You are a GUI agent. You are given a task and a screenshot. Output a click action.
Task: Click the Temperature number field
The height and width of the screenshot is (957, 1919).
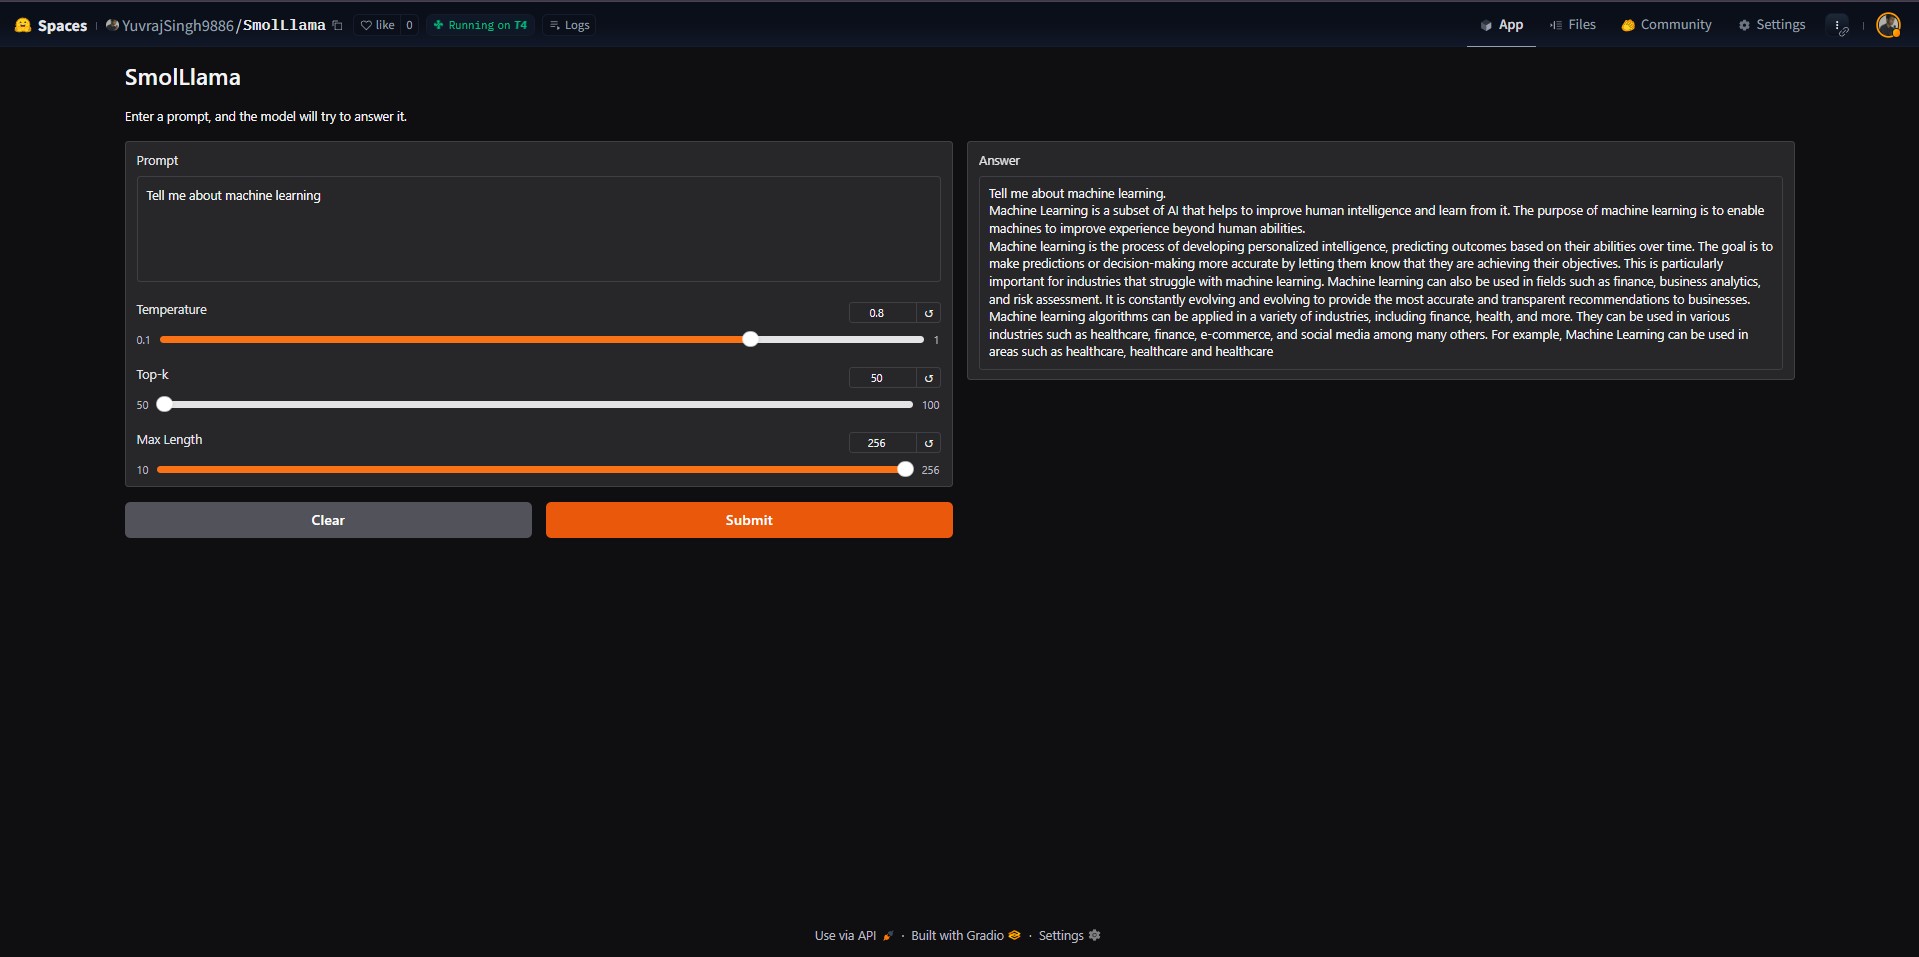click(882, 313)
